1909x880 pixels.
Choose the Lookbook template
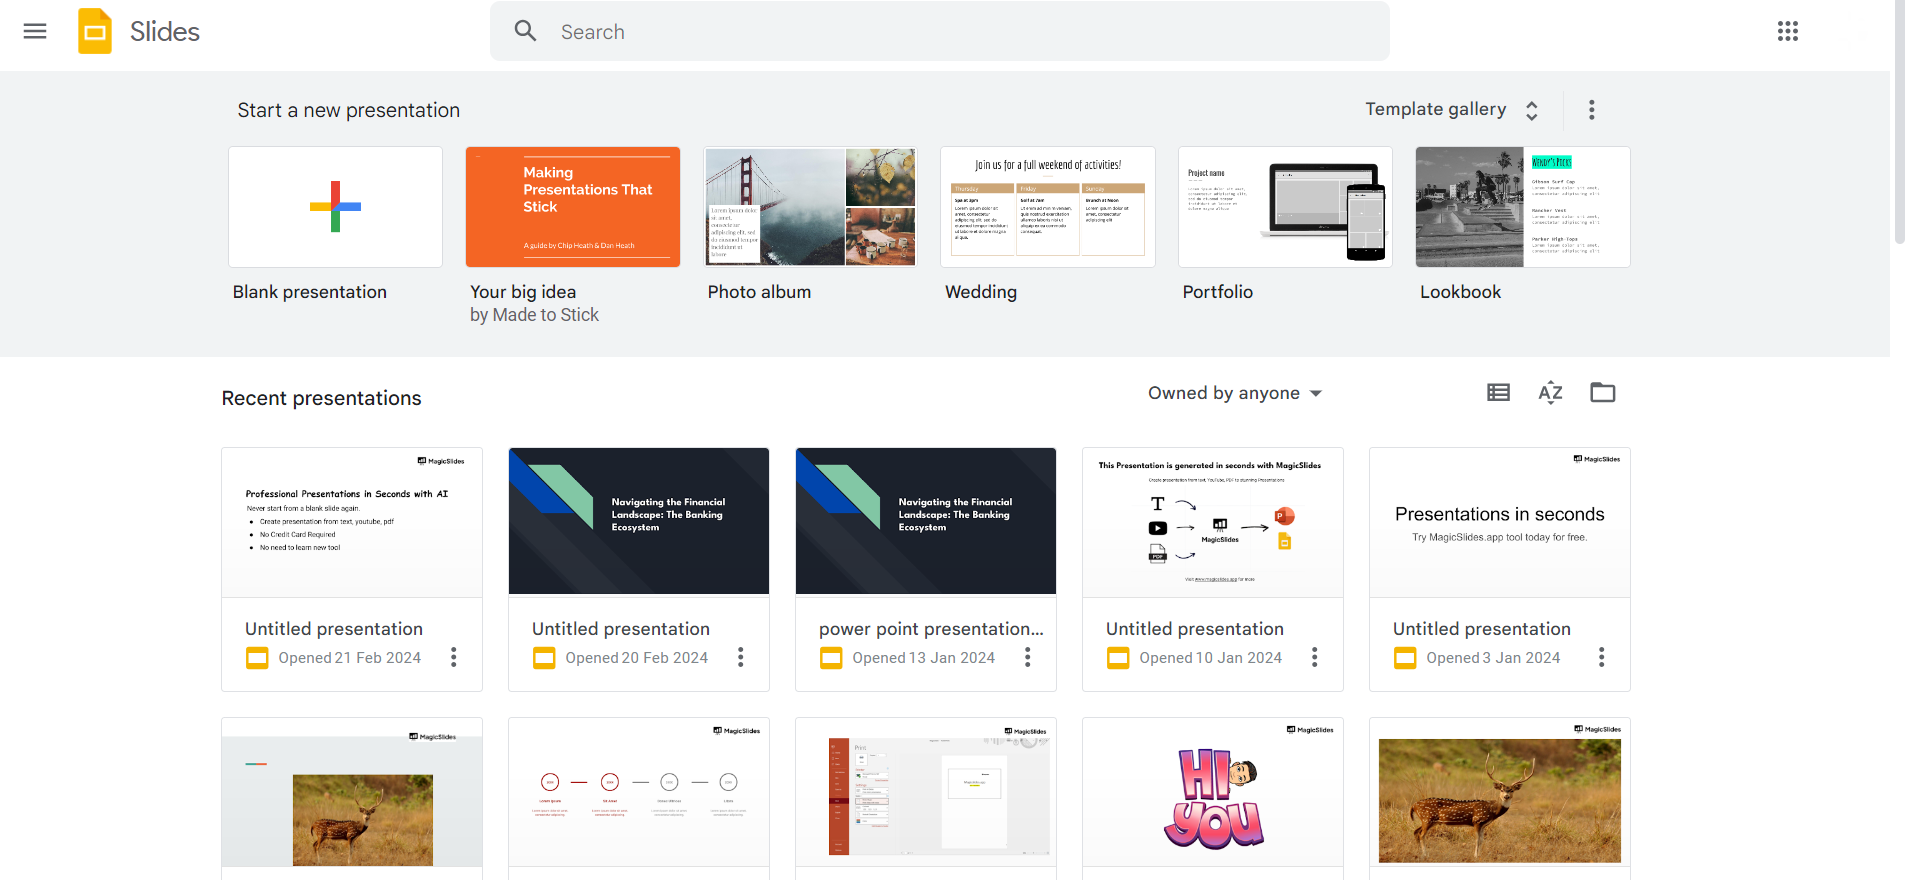(1523, 207)
